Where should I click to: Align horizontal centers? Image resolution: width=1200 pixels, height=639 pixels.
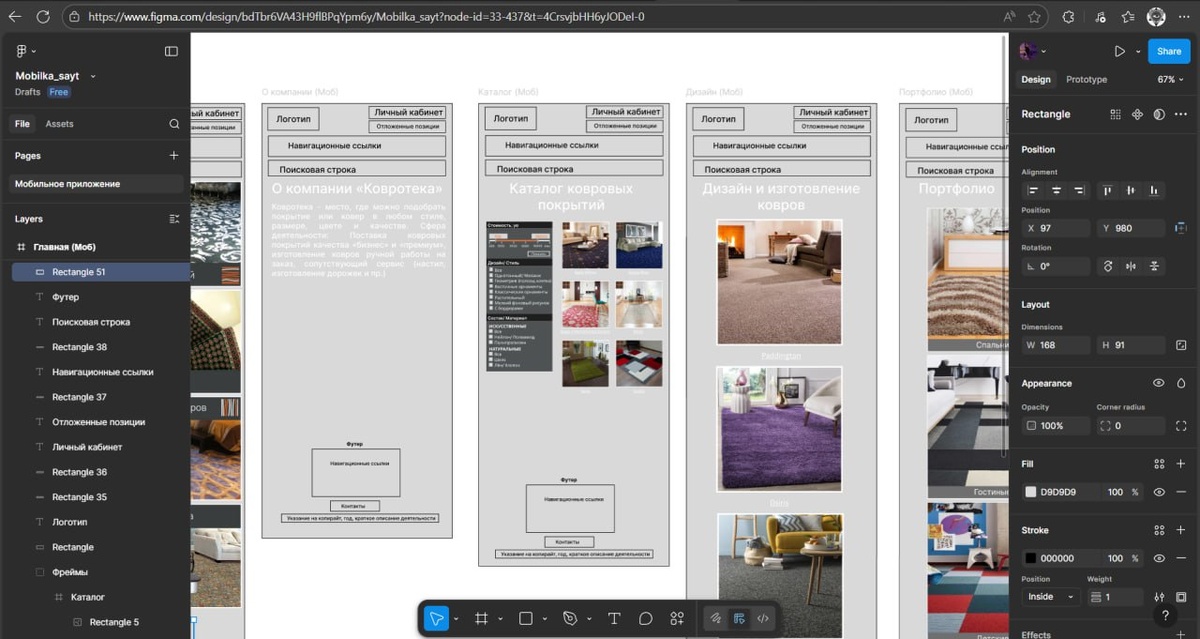click(1056, 190)
